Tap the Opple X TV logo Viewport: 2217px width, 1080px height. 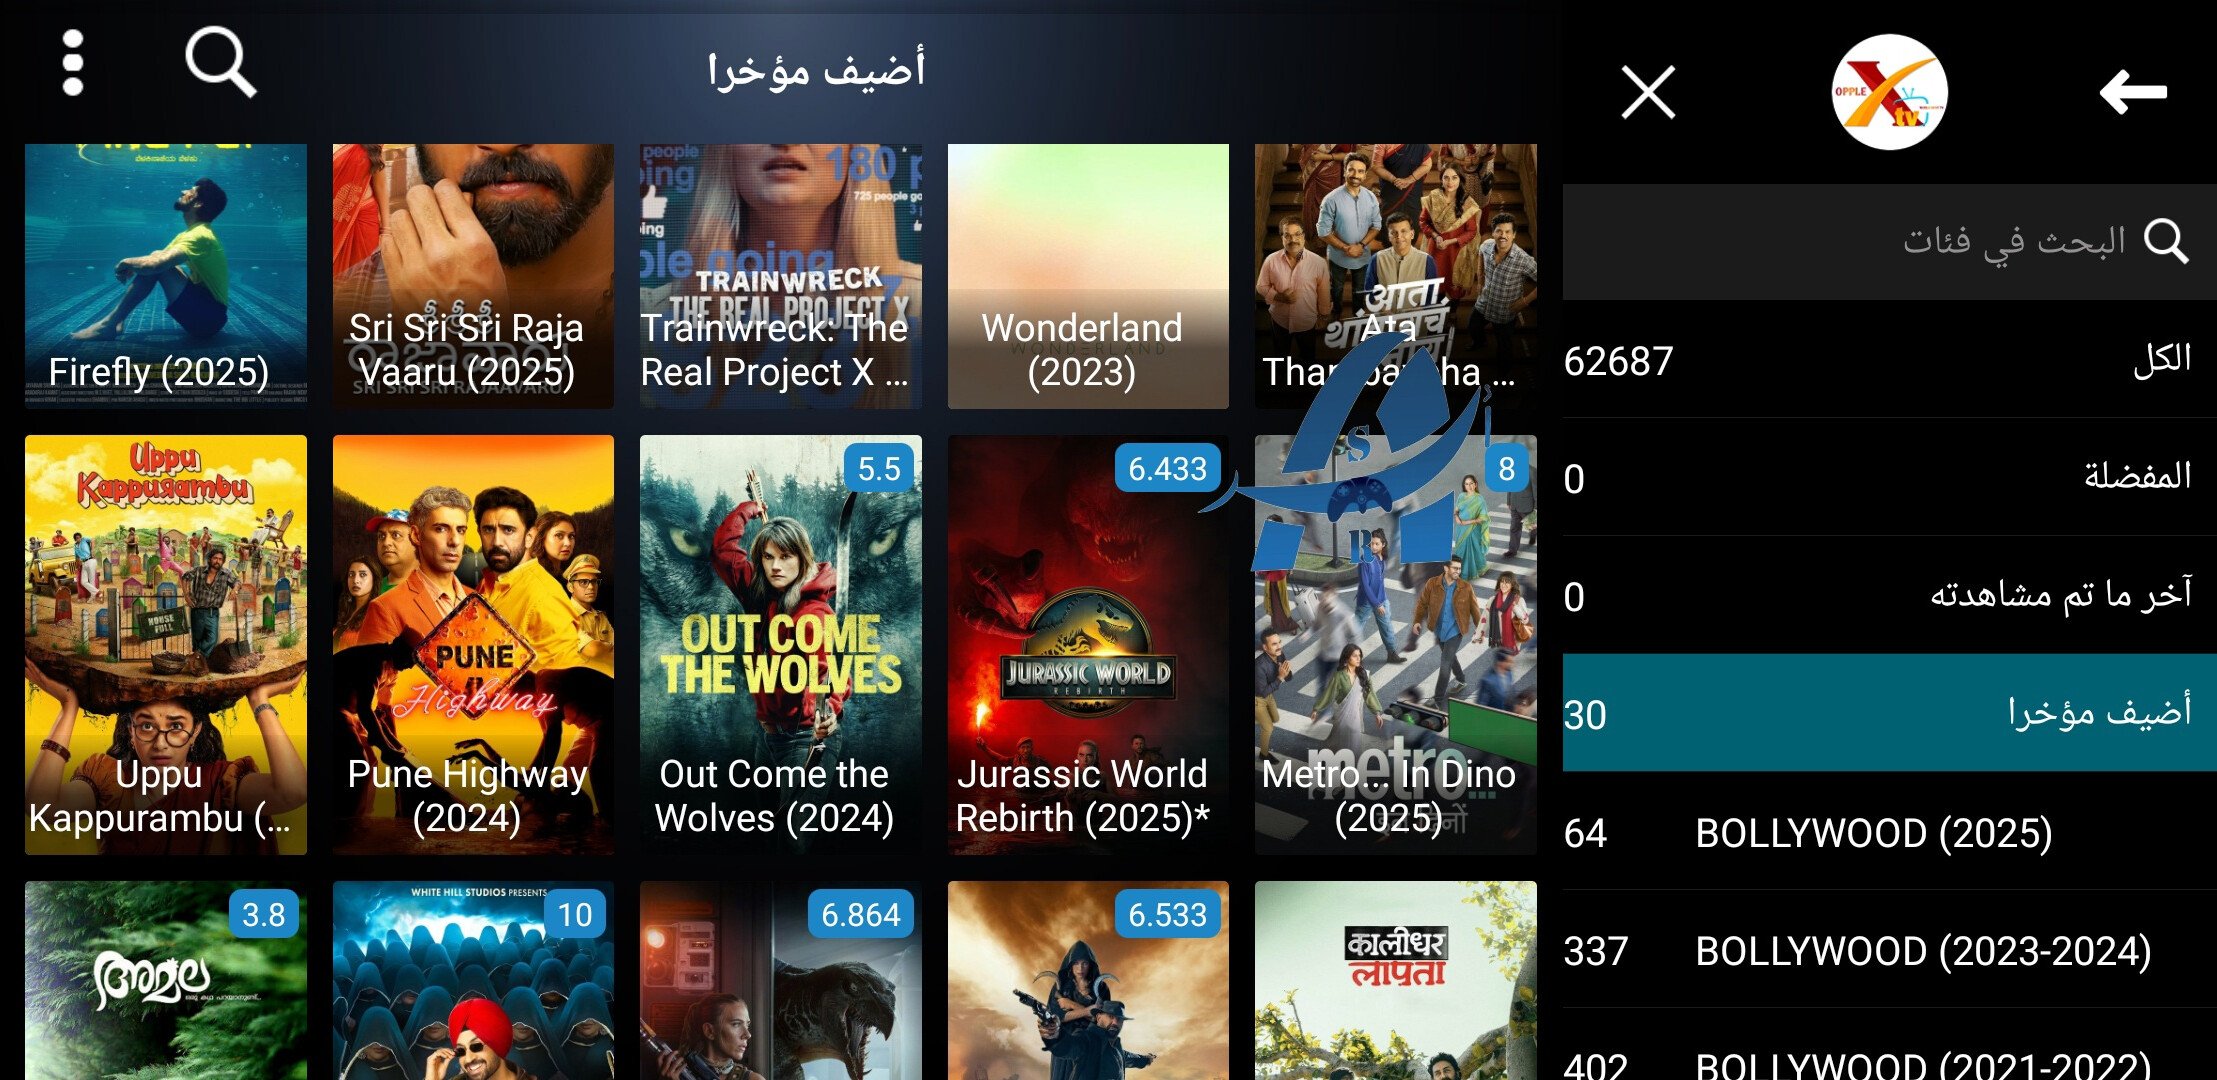click(1889, 92)
